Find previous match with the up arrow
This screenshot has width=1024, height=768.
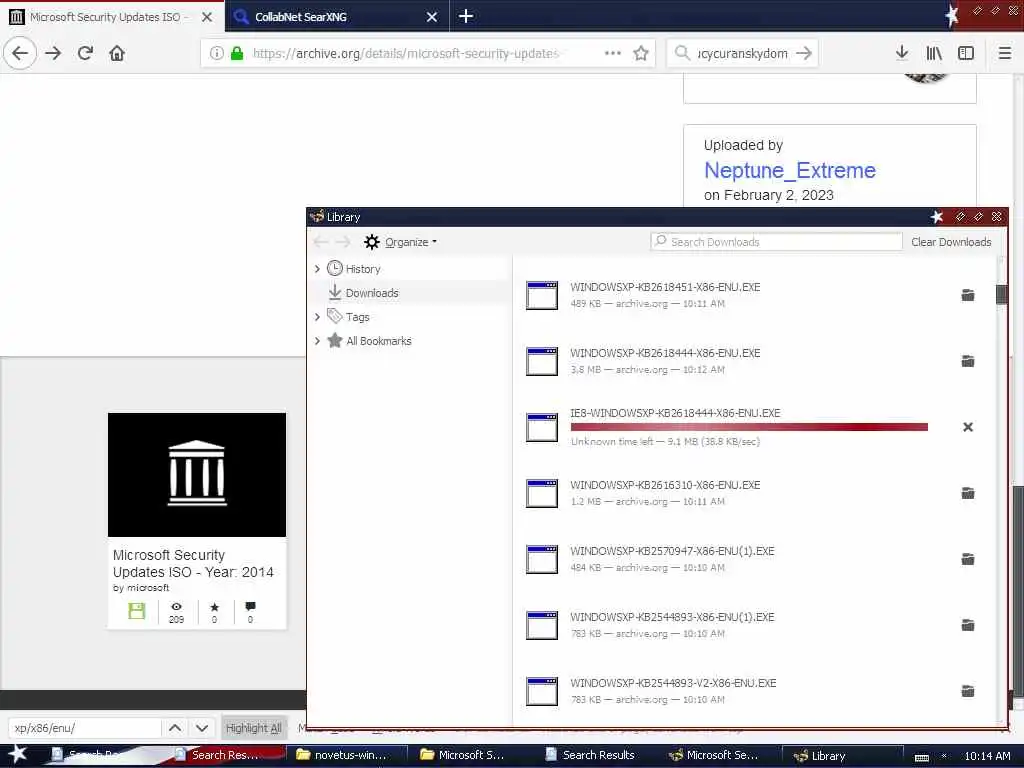point(175,728)
